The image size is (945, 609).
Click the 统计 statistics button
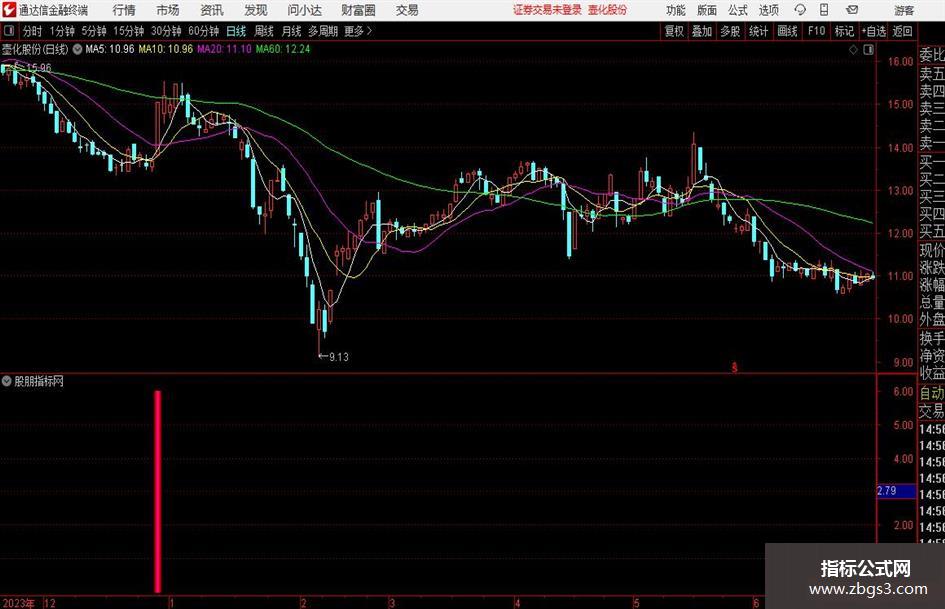758,31
